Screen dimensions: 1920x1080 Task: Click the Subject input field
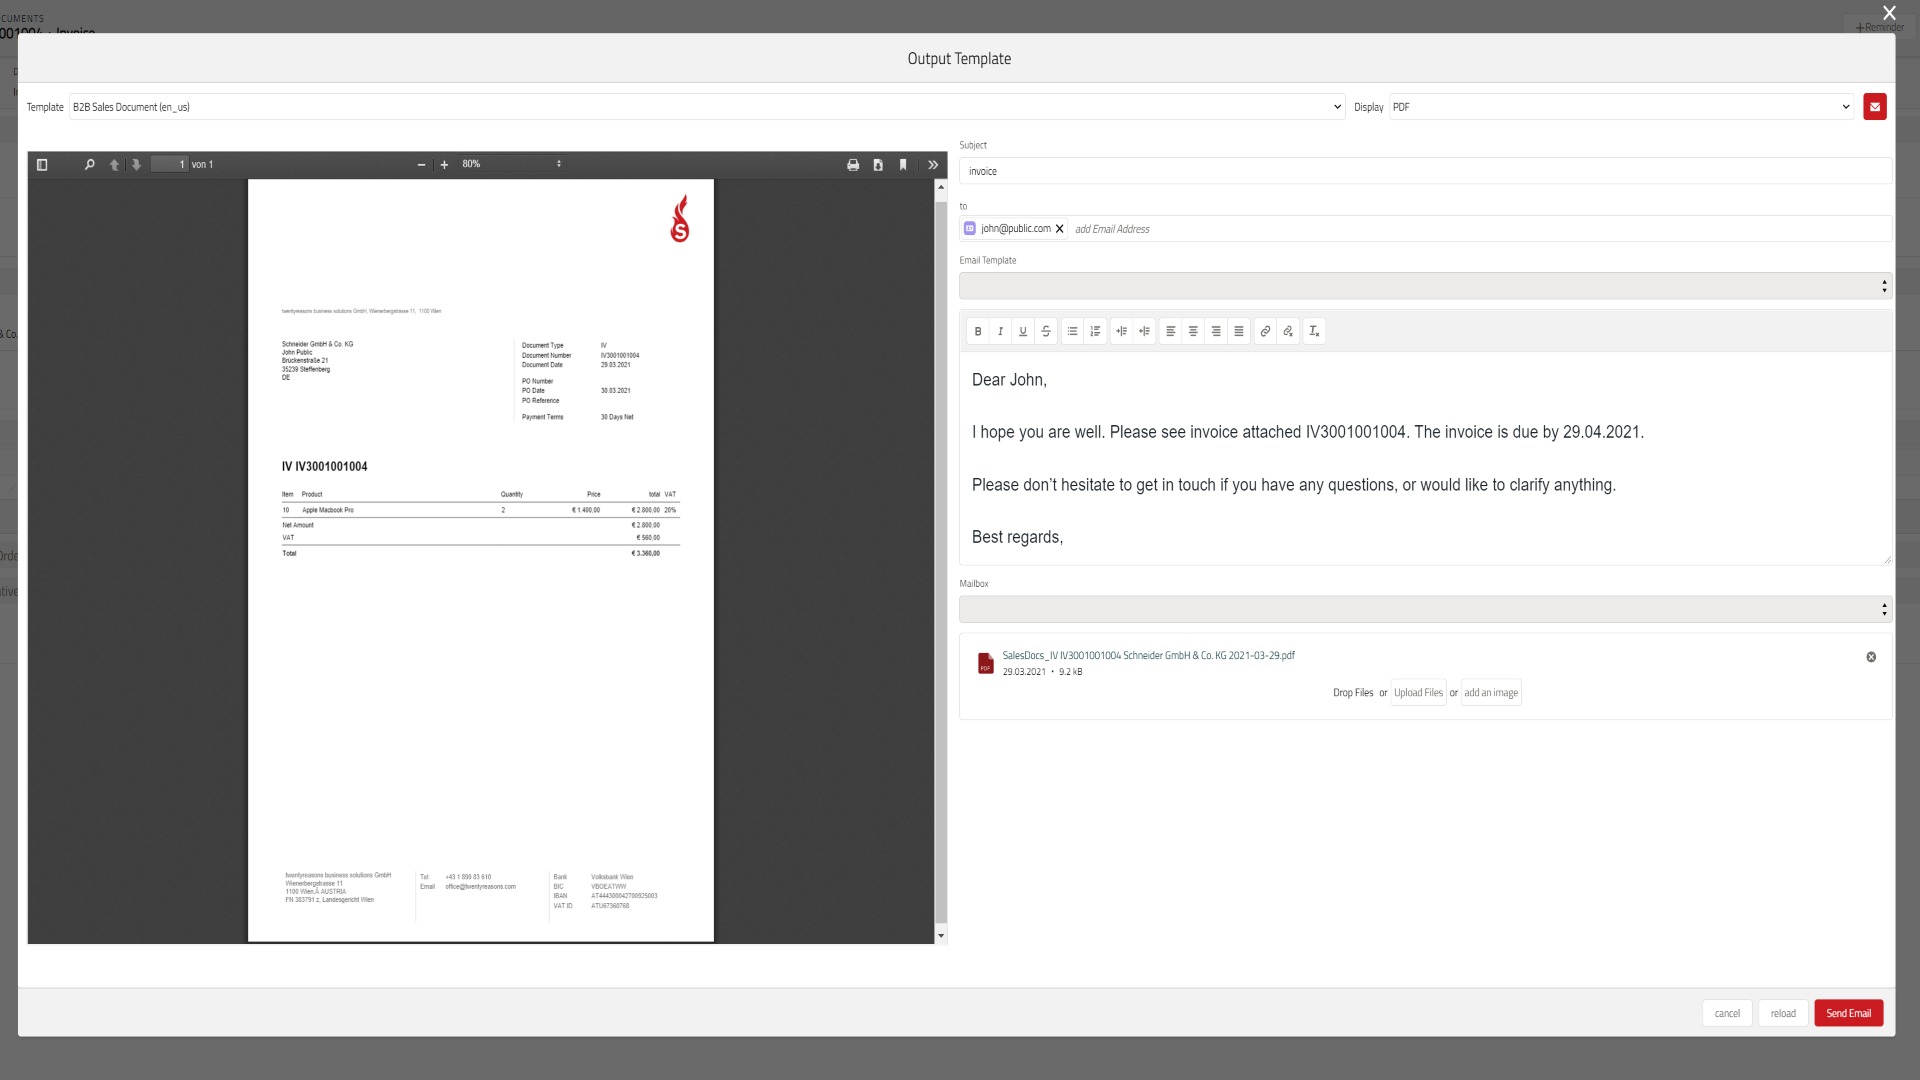click(1425, 171)
